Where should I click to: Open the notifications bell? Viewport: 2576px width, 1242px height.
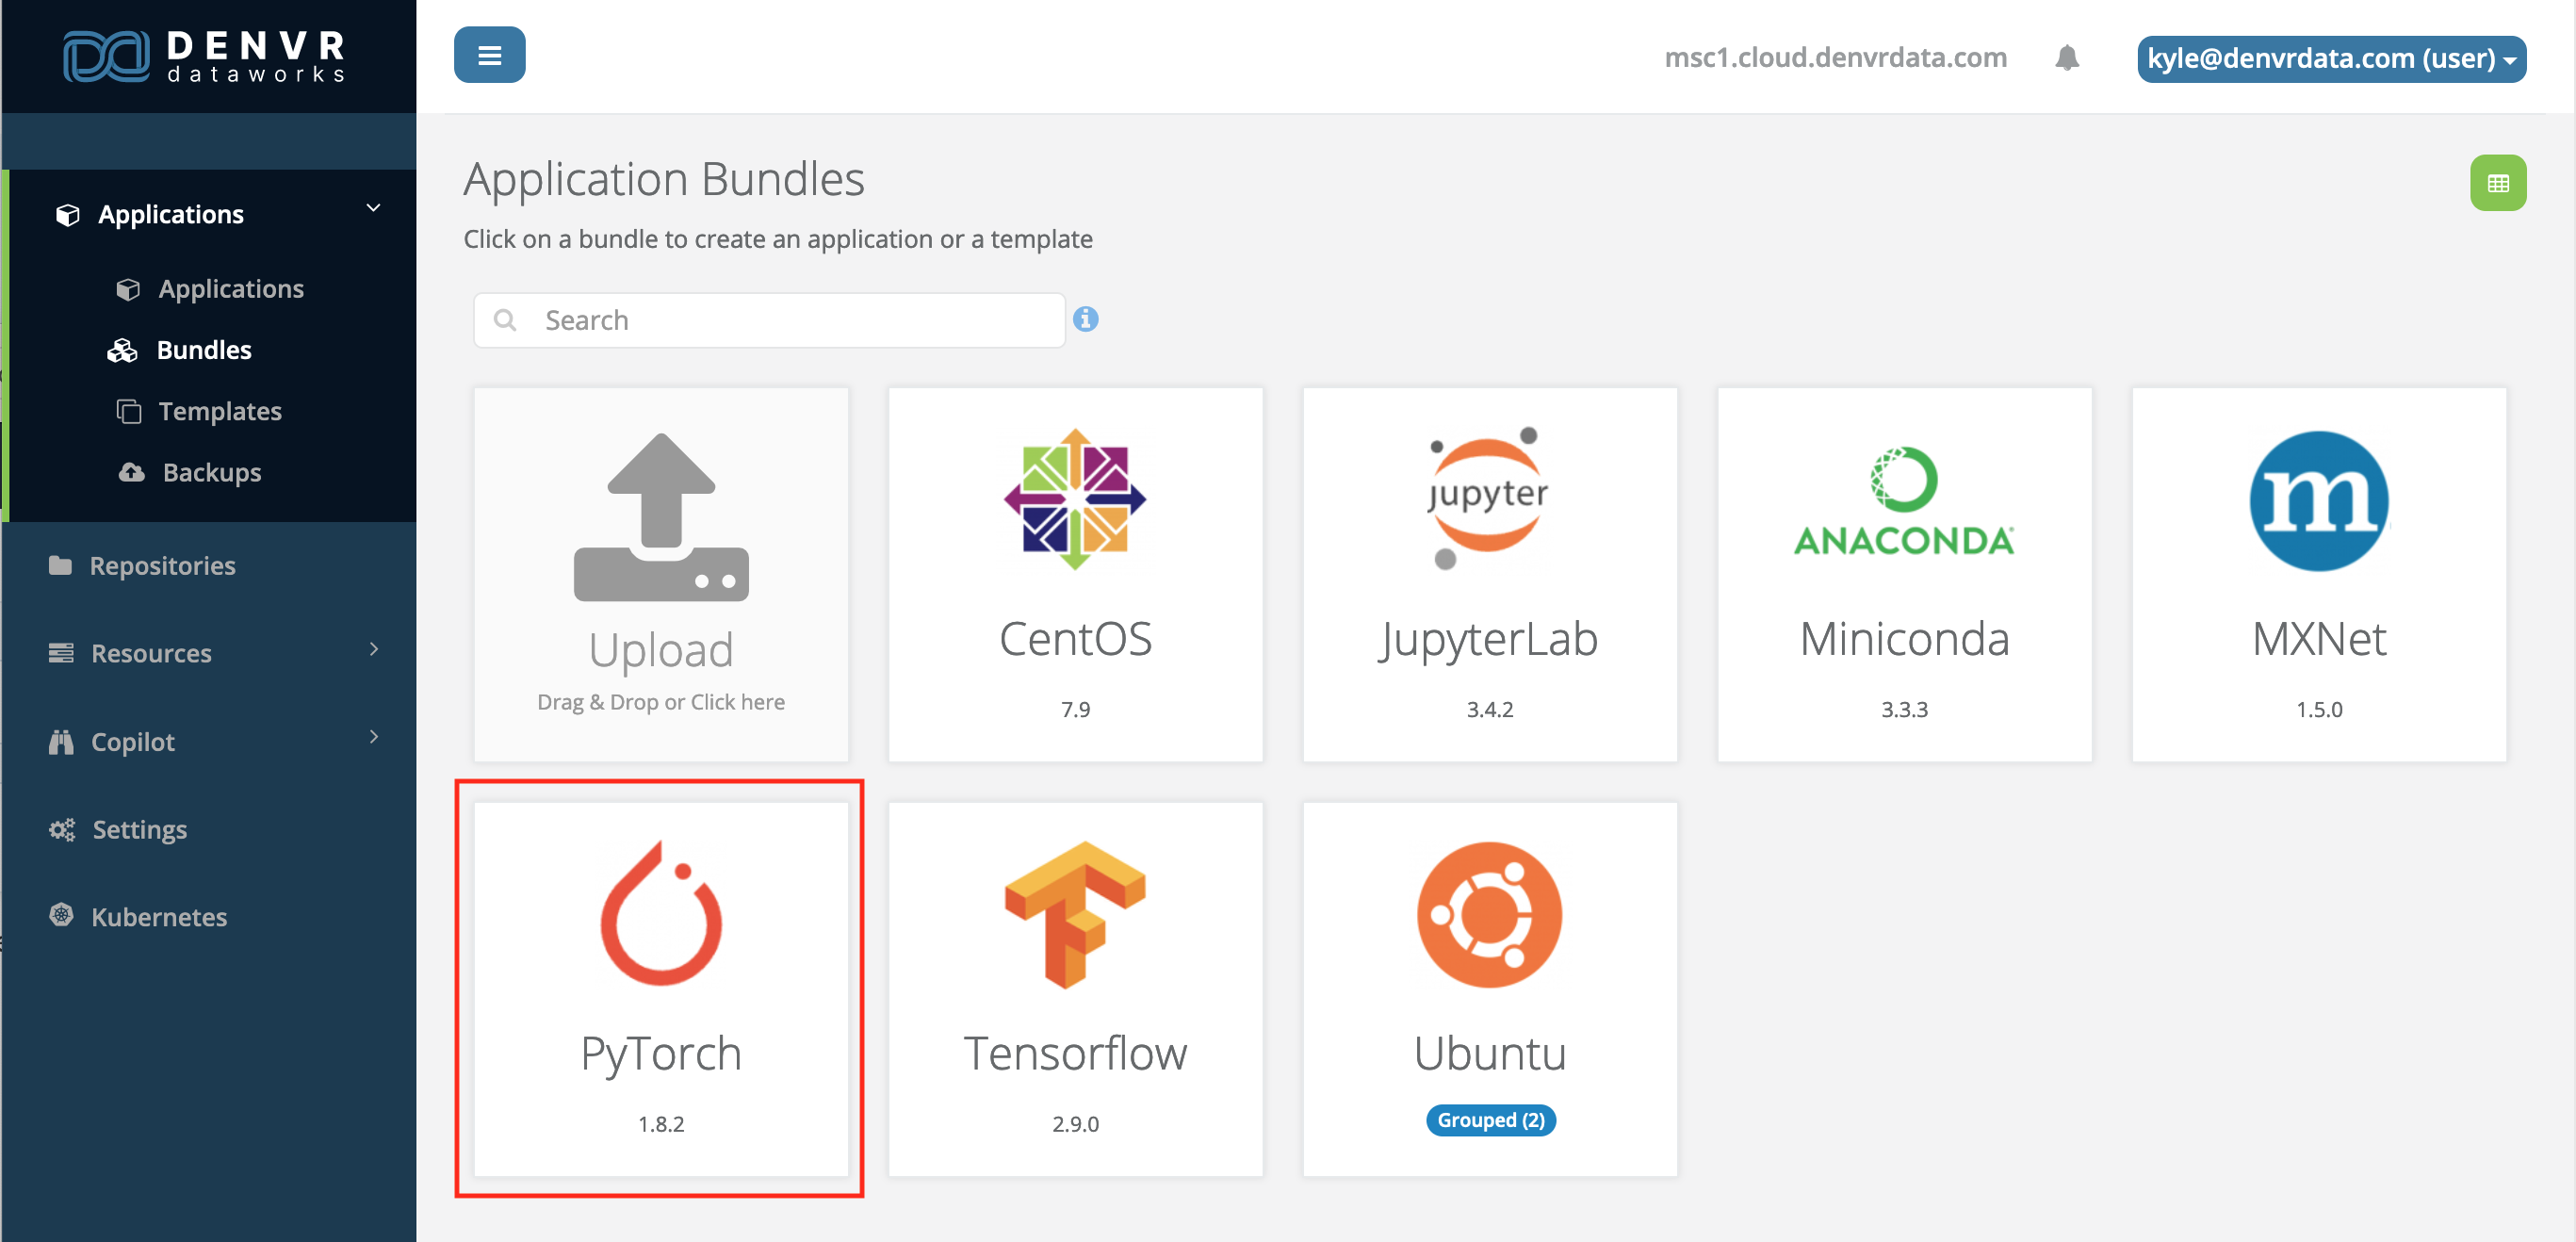point(2067,58)
